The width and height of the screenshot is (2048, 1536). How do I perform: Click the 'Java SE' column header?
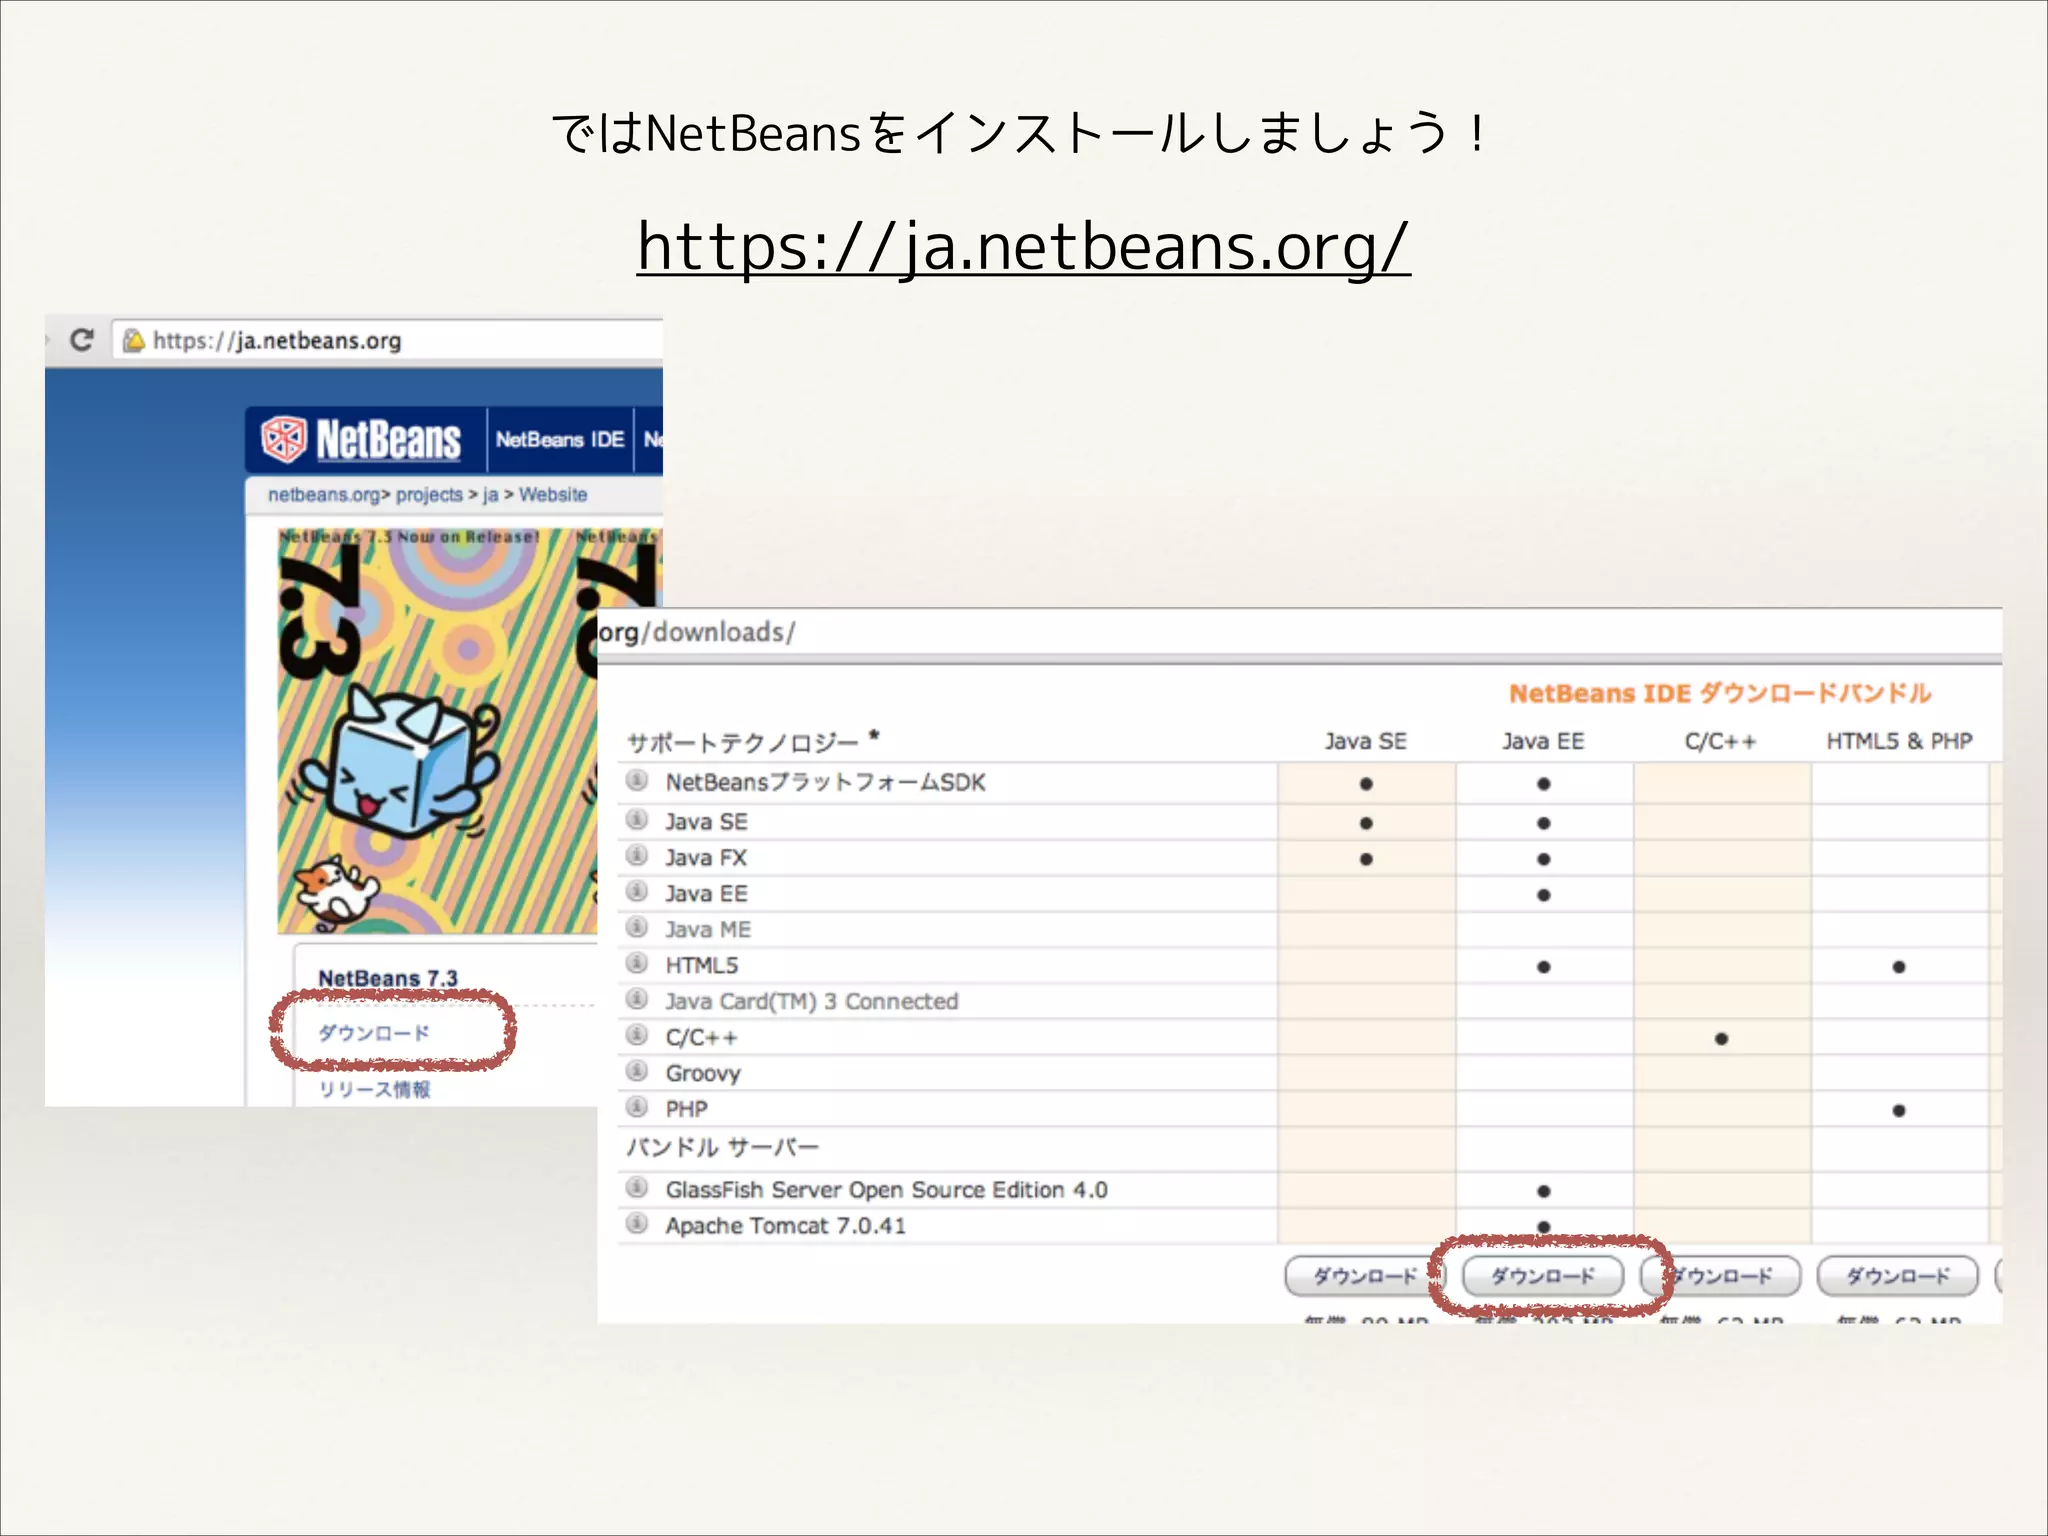[x=1365, y=741]
